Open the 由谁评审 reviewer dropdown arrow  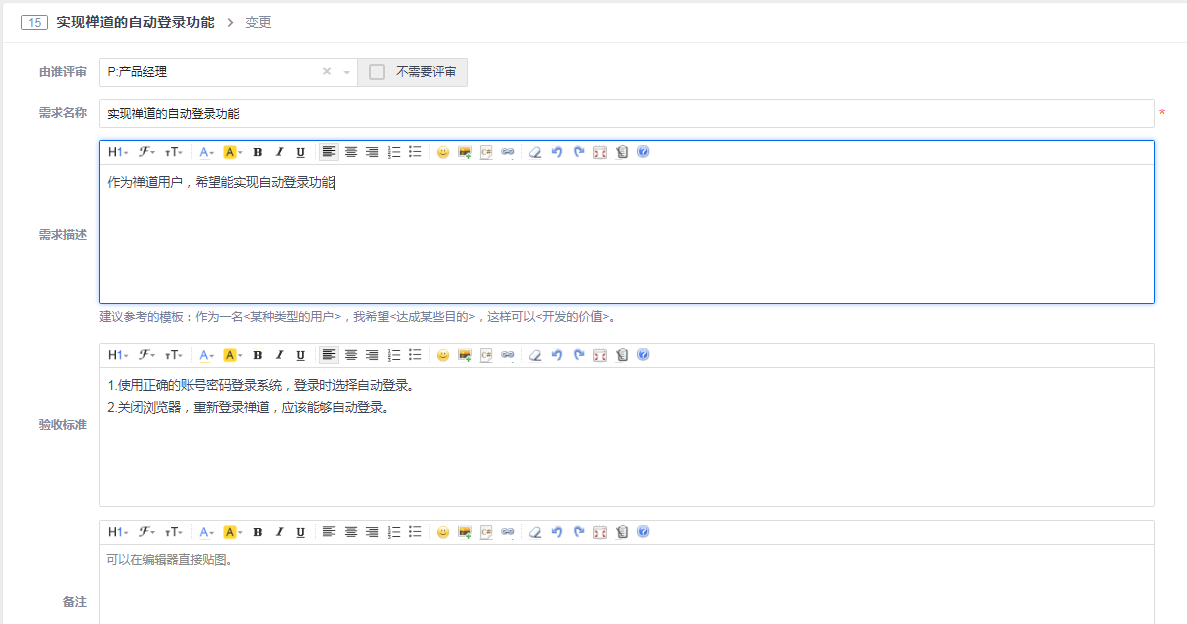[x=347, y=73]
